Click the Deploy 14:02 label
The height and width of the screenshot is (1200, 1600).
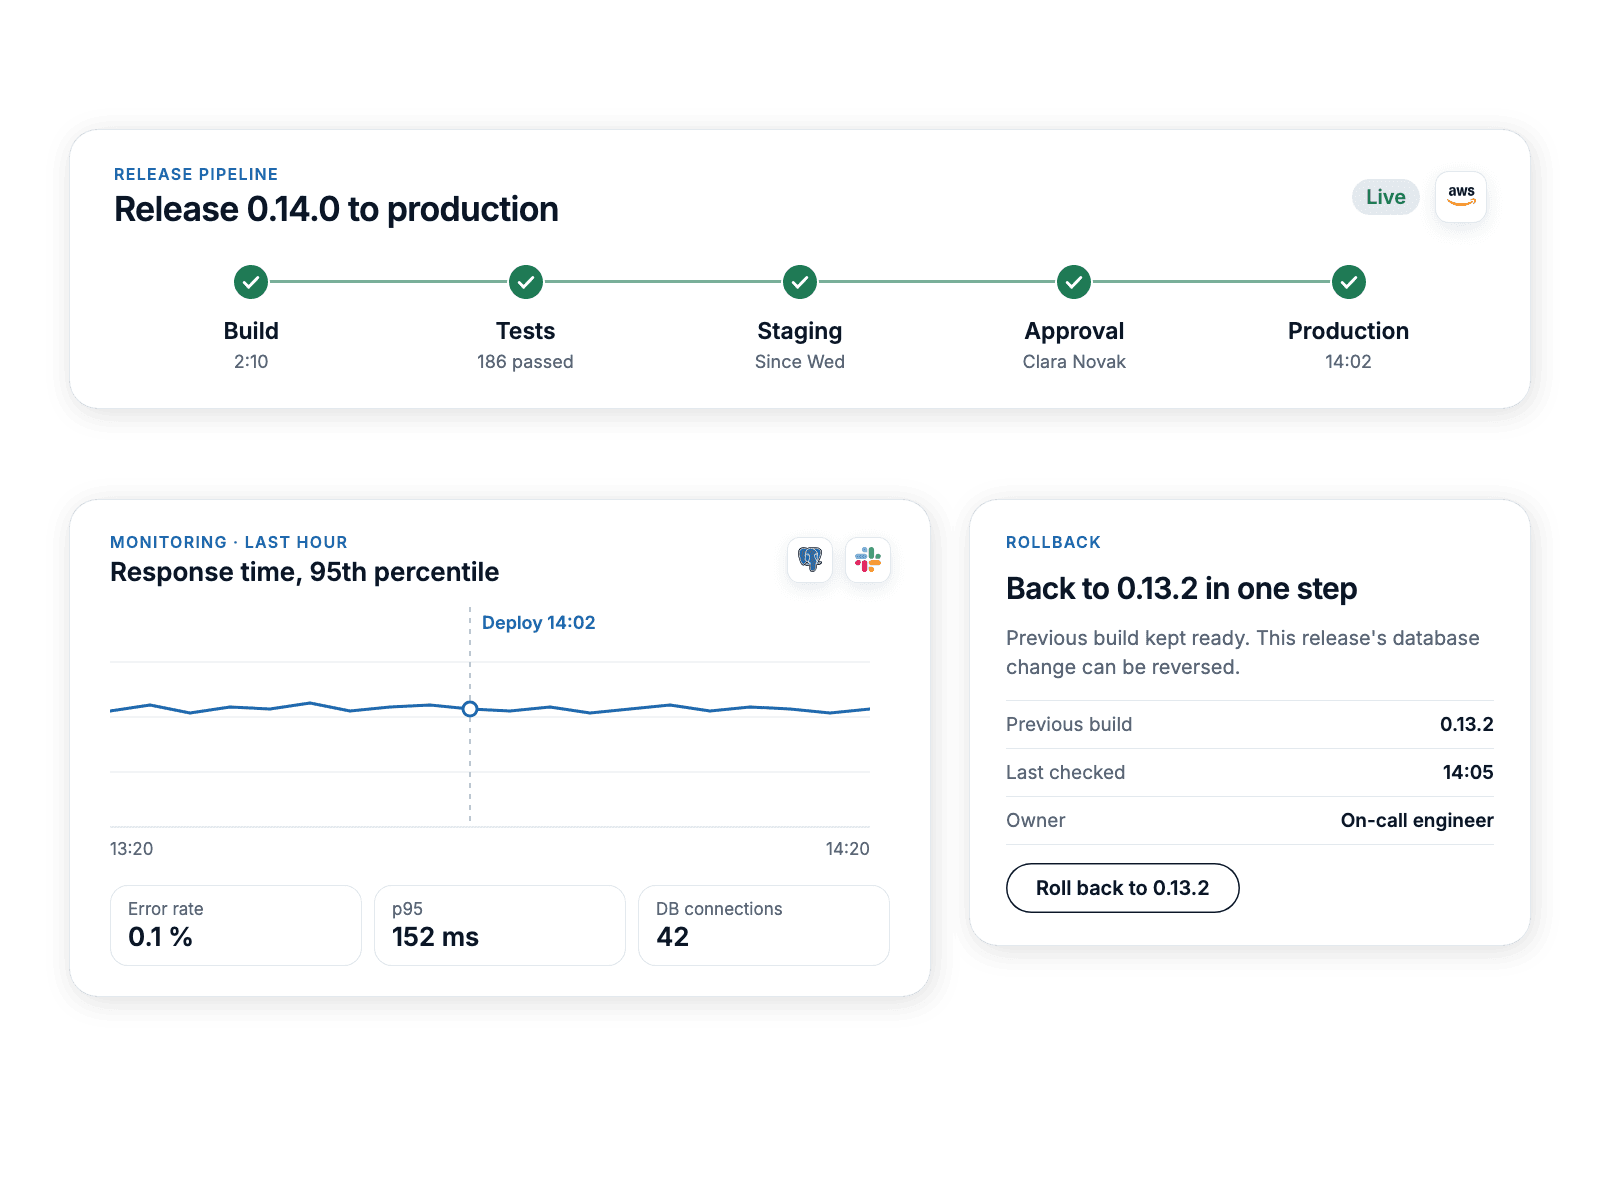[539, 623]
